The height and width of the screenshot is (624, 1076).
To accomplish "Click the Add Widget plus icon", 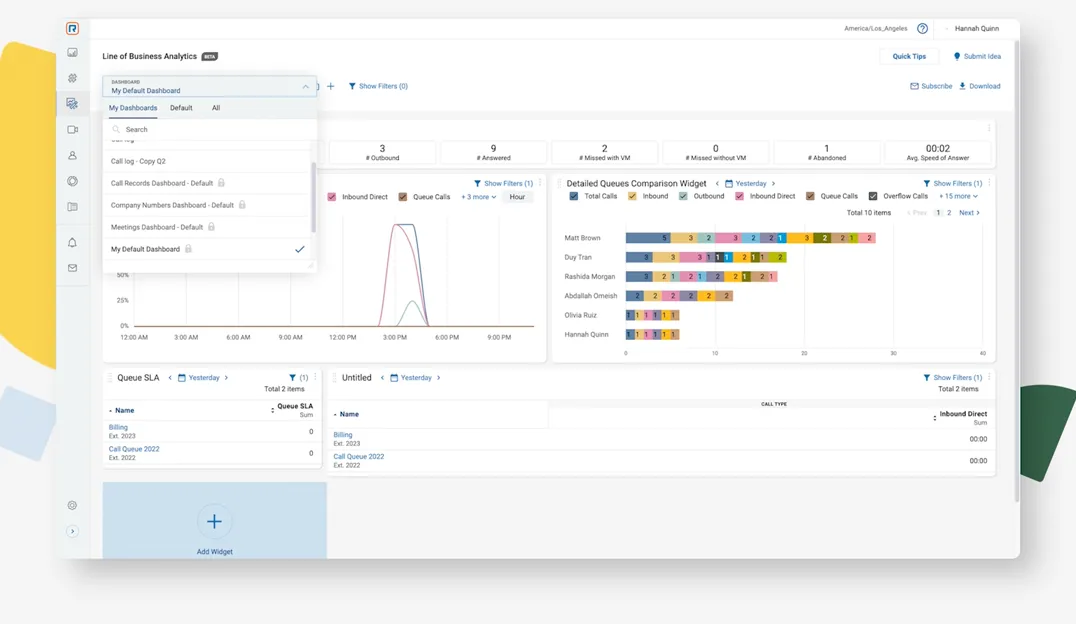I will coord(214,521).
